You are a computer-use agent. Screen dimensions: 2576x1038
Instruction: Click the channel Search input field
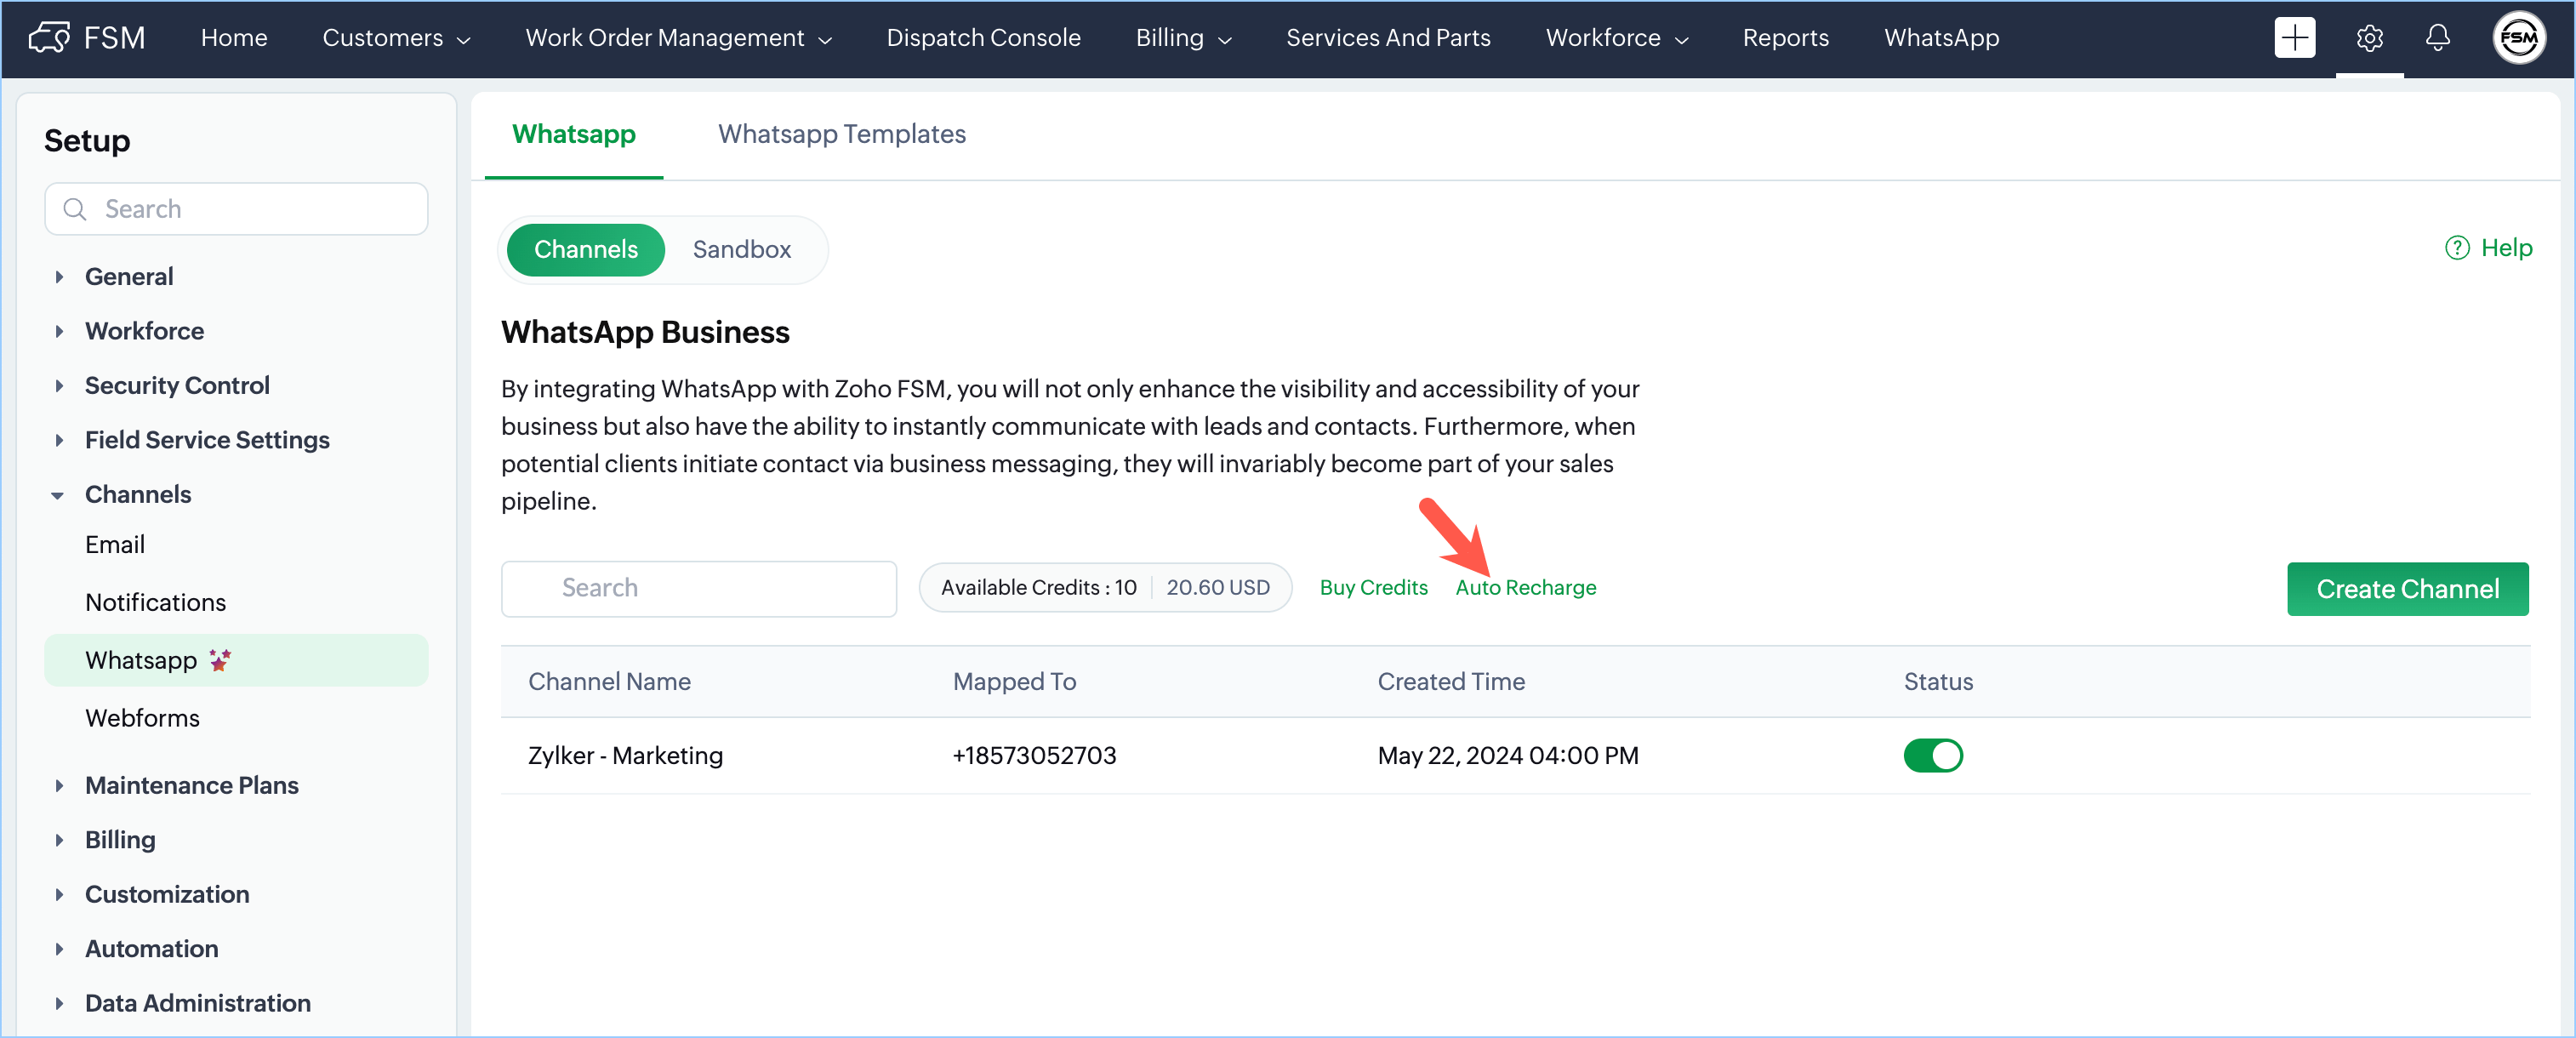point(698,588)
